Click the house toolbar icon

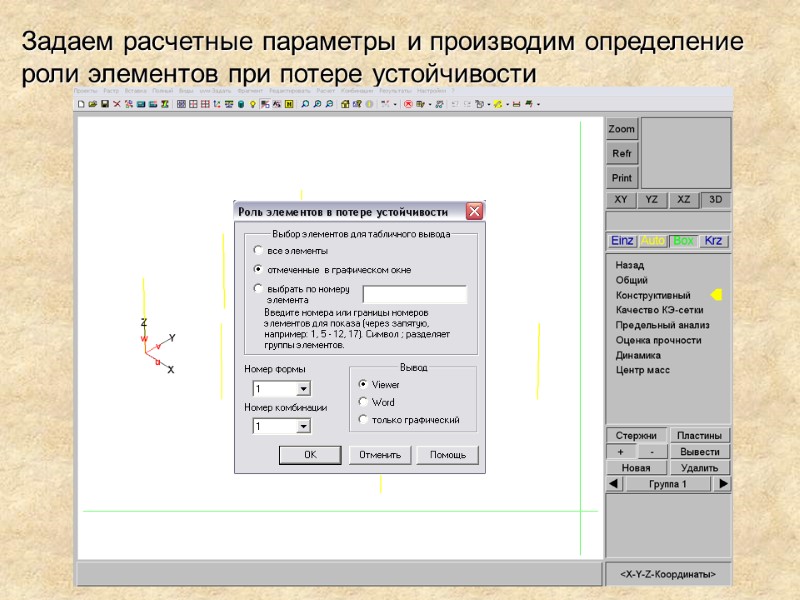(x=345, y=104)
